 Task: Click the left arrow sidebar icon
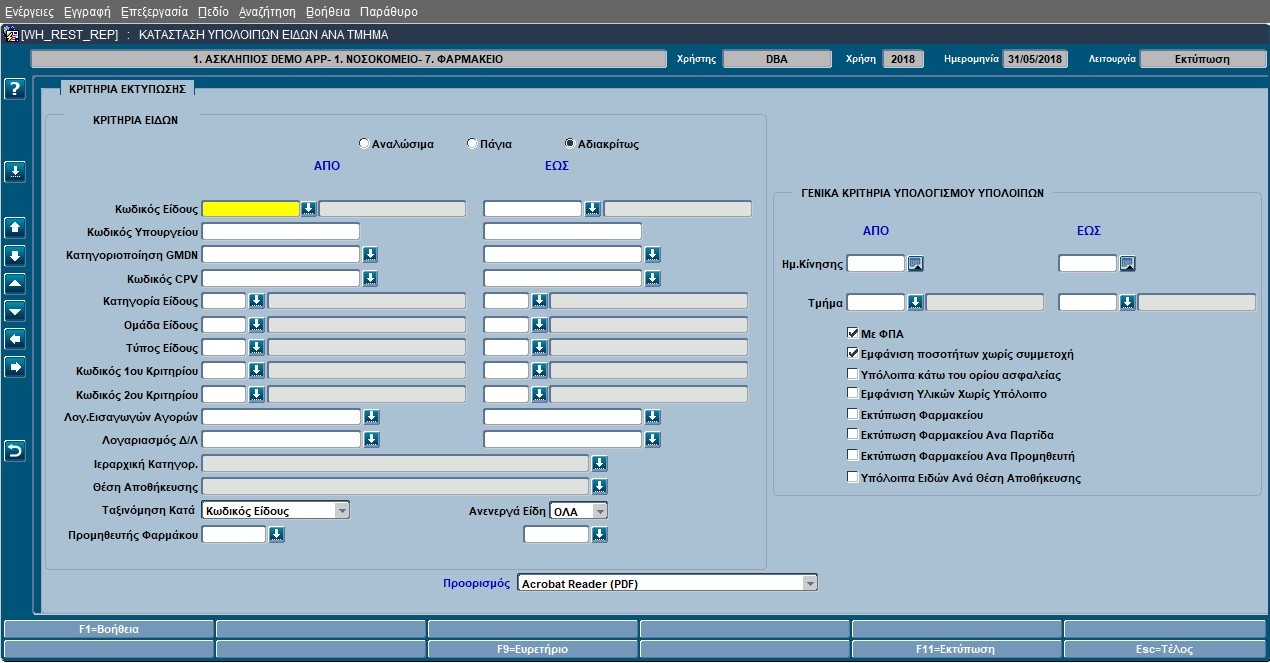(x=15, y=339)
